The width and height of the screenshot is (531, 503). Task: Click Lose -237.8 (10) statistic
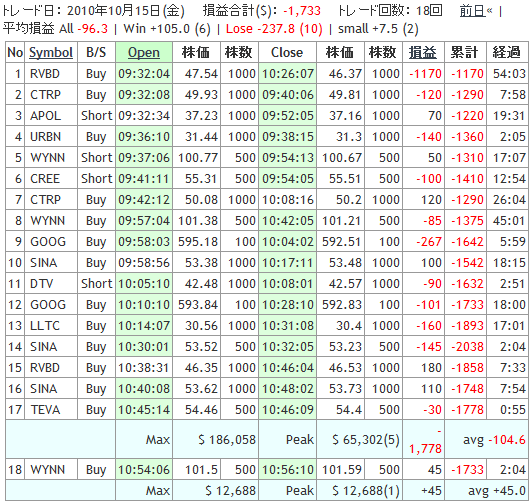click(x=274, y=29)
